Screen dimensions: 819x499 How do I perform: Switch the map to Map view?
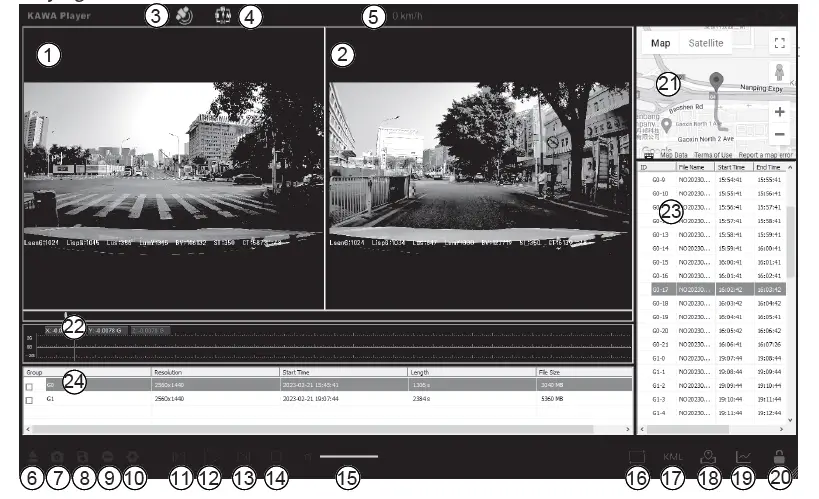point(660,43)
